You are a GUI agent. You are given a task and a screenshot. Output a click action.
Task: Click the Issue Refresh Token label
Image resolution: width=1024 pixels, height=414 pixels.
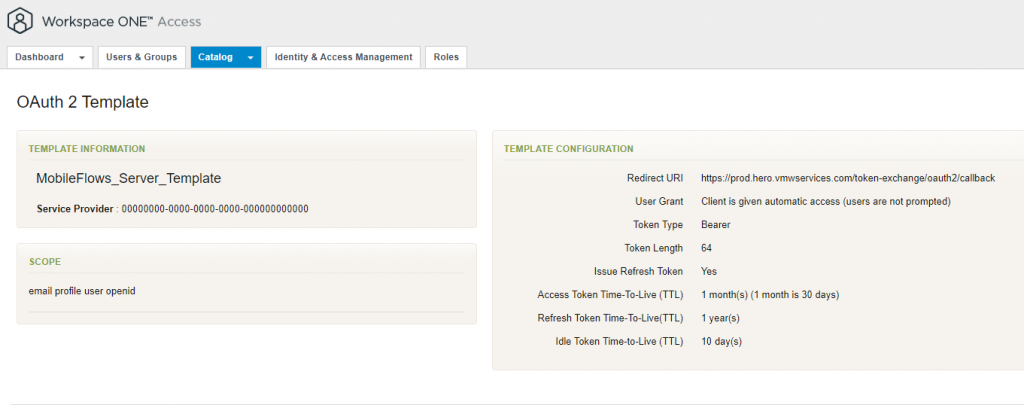coord(639,271)
